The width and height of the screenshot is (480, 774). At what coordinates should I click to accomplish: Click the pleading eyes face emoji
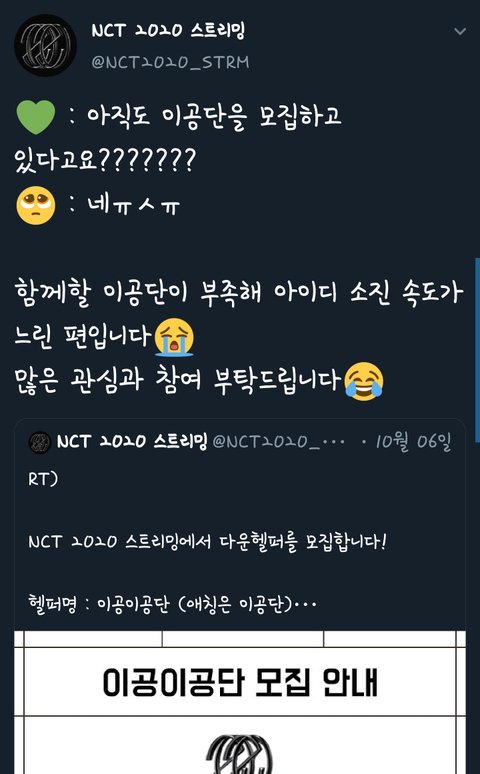coord(36,205)
